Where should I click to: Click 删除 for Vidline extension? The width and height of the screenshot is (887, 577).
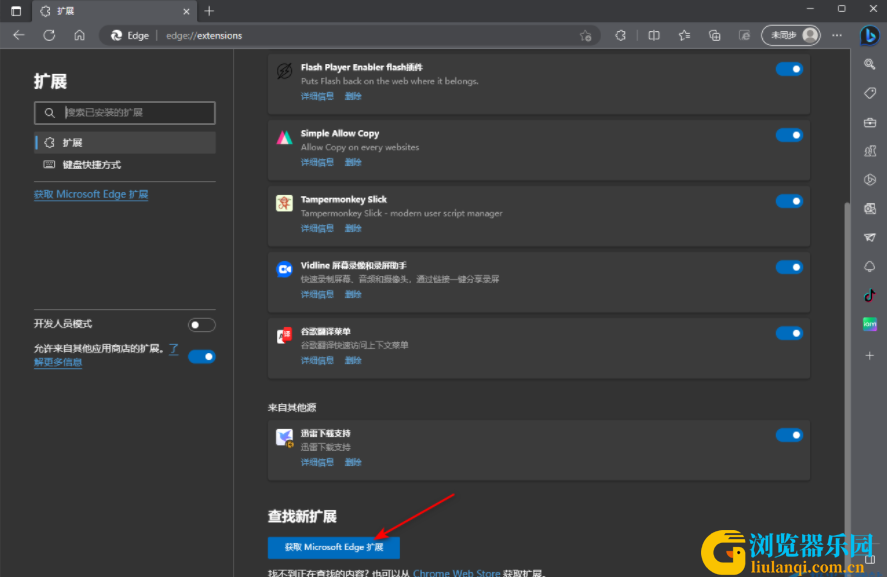coord(353,294)
